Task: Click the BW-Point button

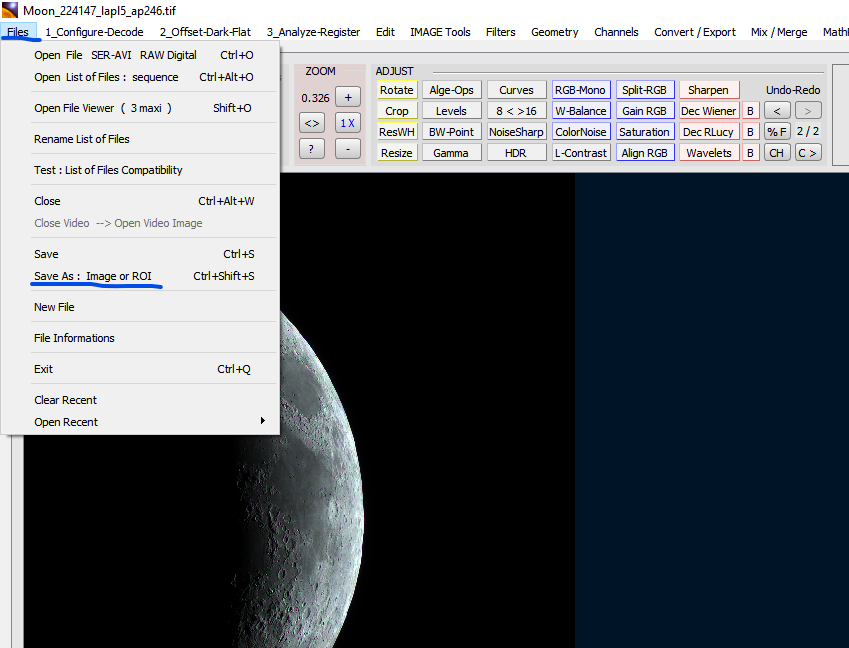Action: point(452,132)
